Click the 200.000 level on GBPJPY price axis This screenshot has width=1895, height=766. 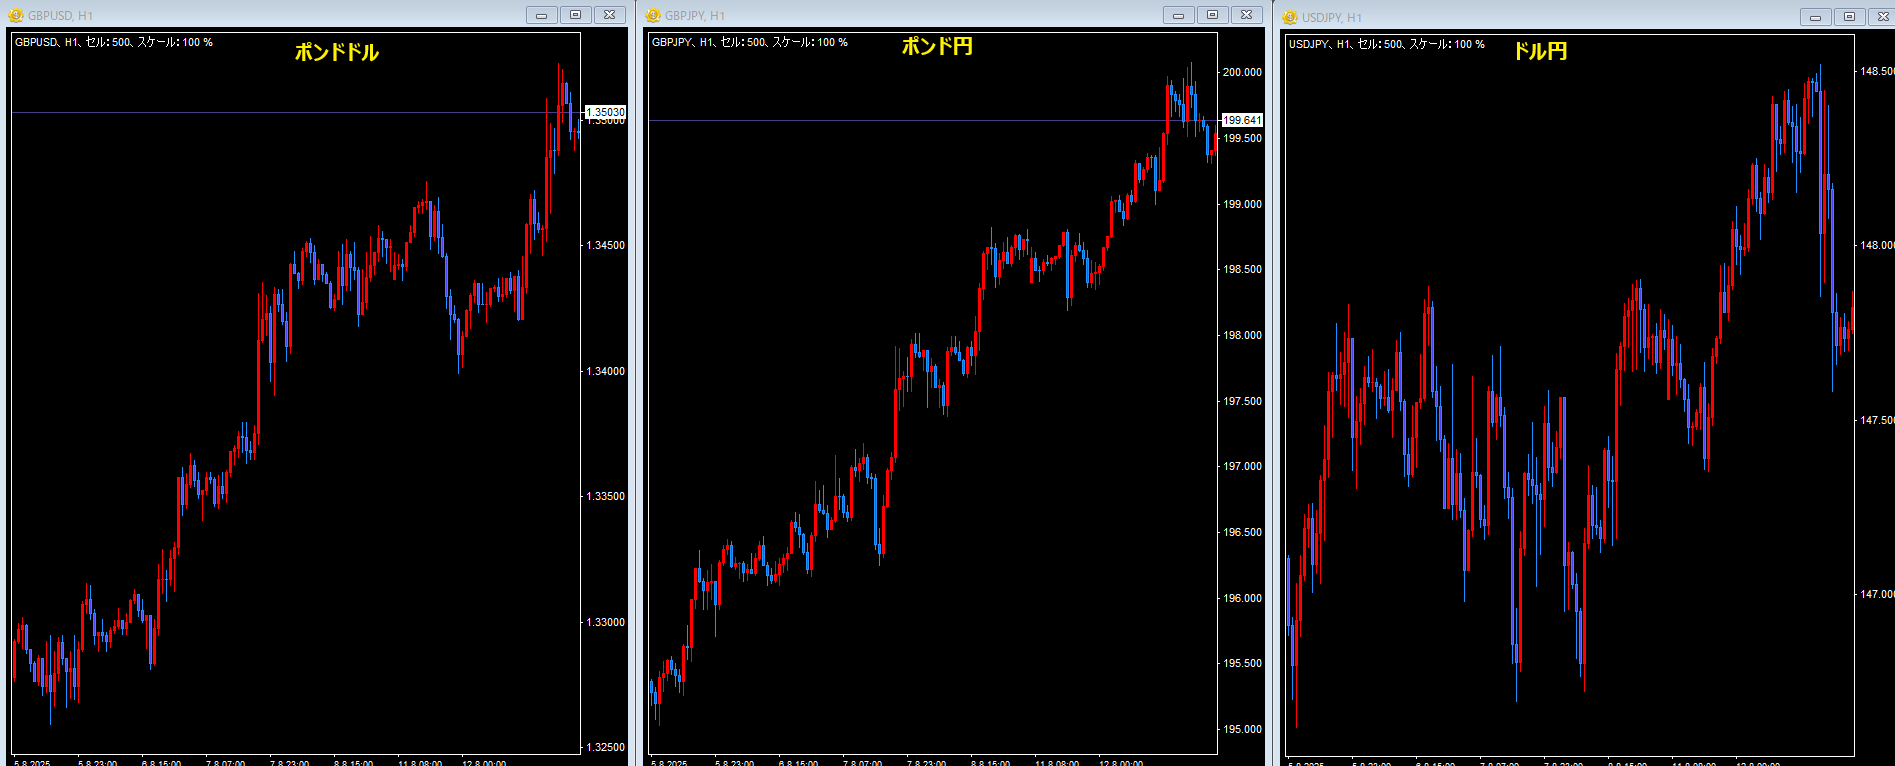pos(1242,72)
